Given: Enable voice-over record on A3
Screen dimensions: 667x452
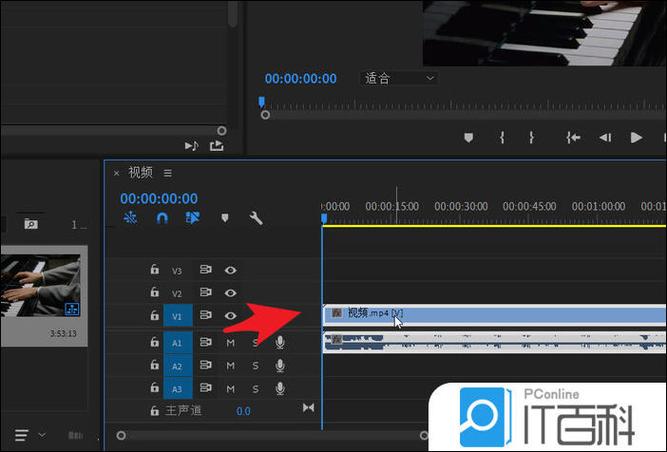Looking at the screenshot, I should [280, 388].
